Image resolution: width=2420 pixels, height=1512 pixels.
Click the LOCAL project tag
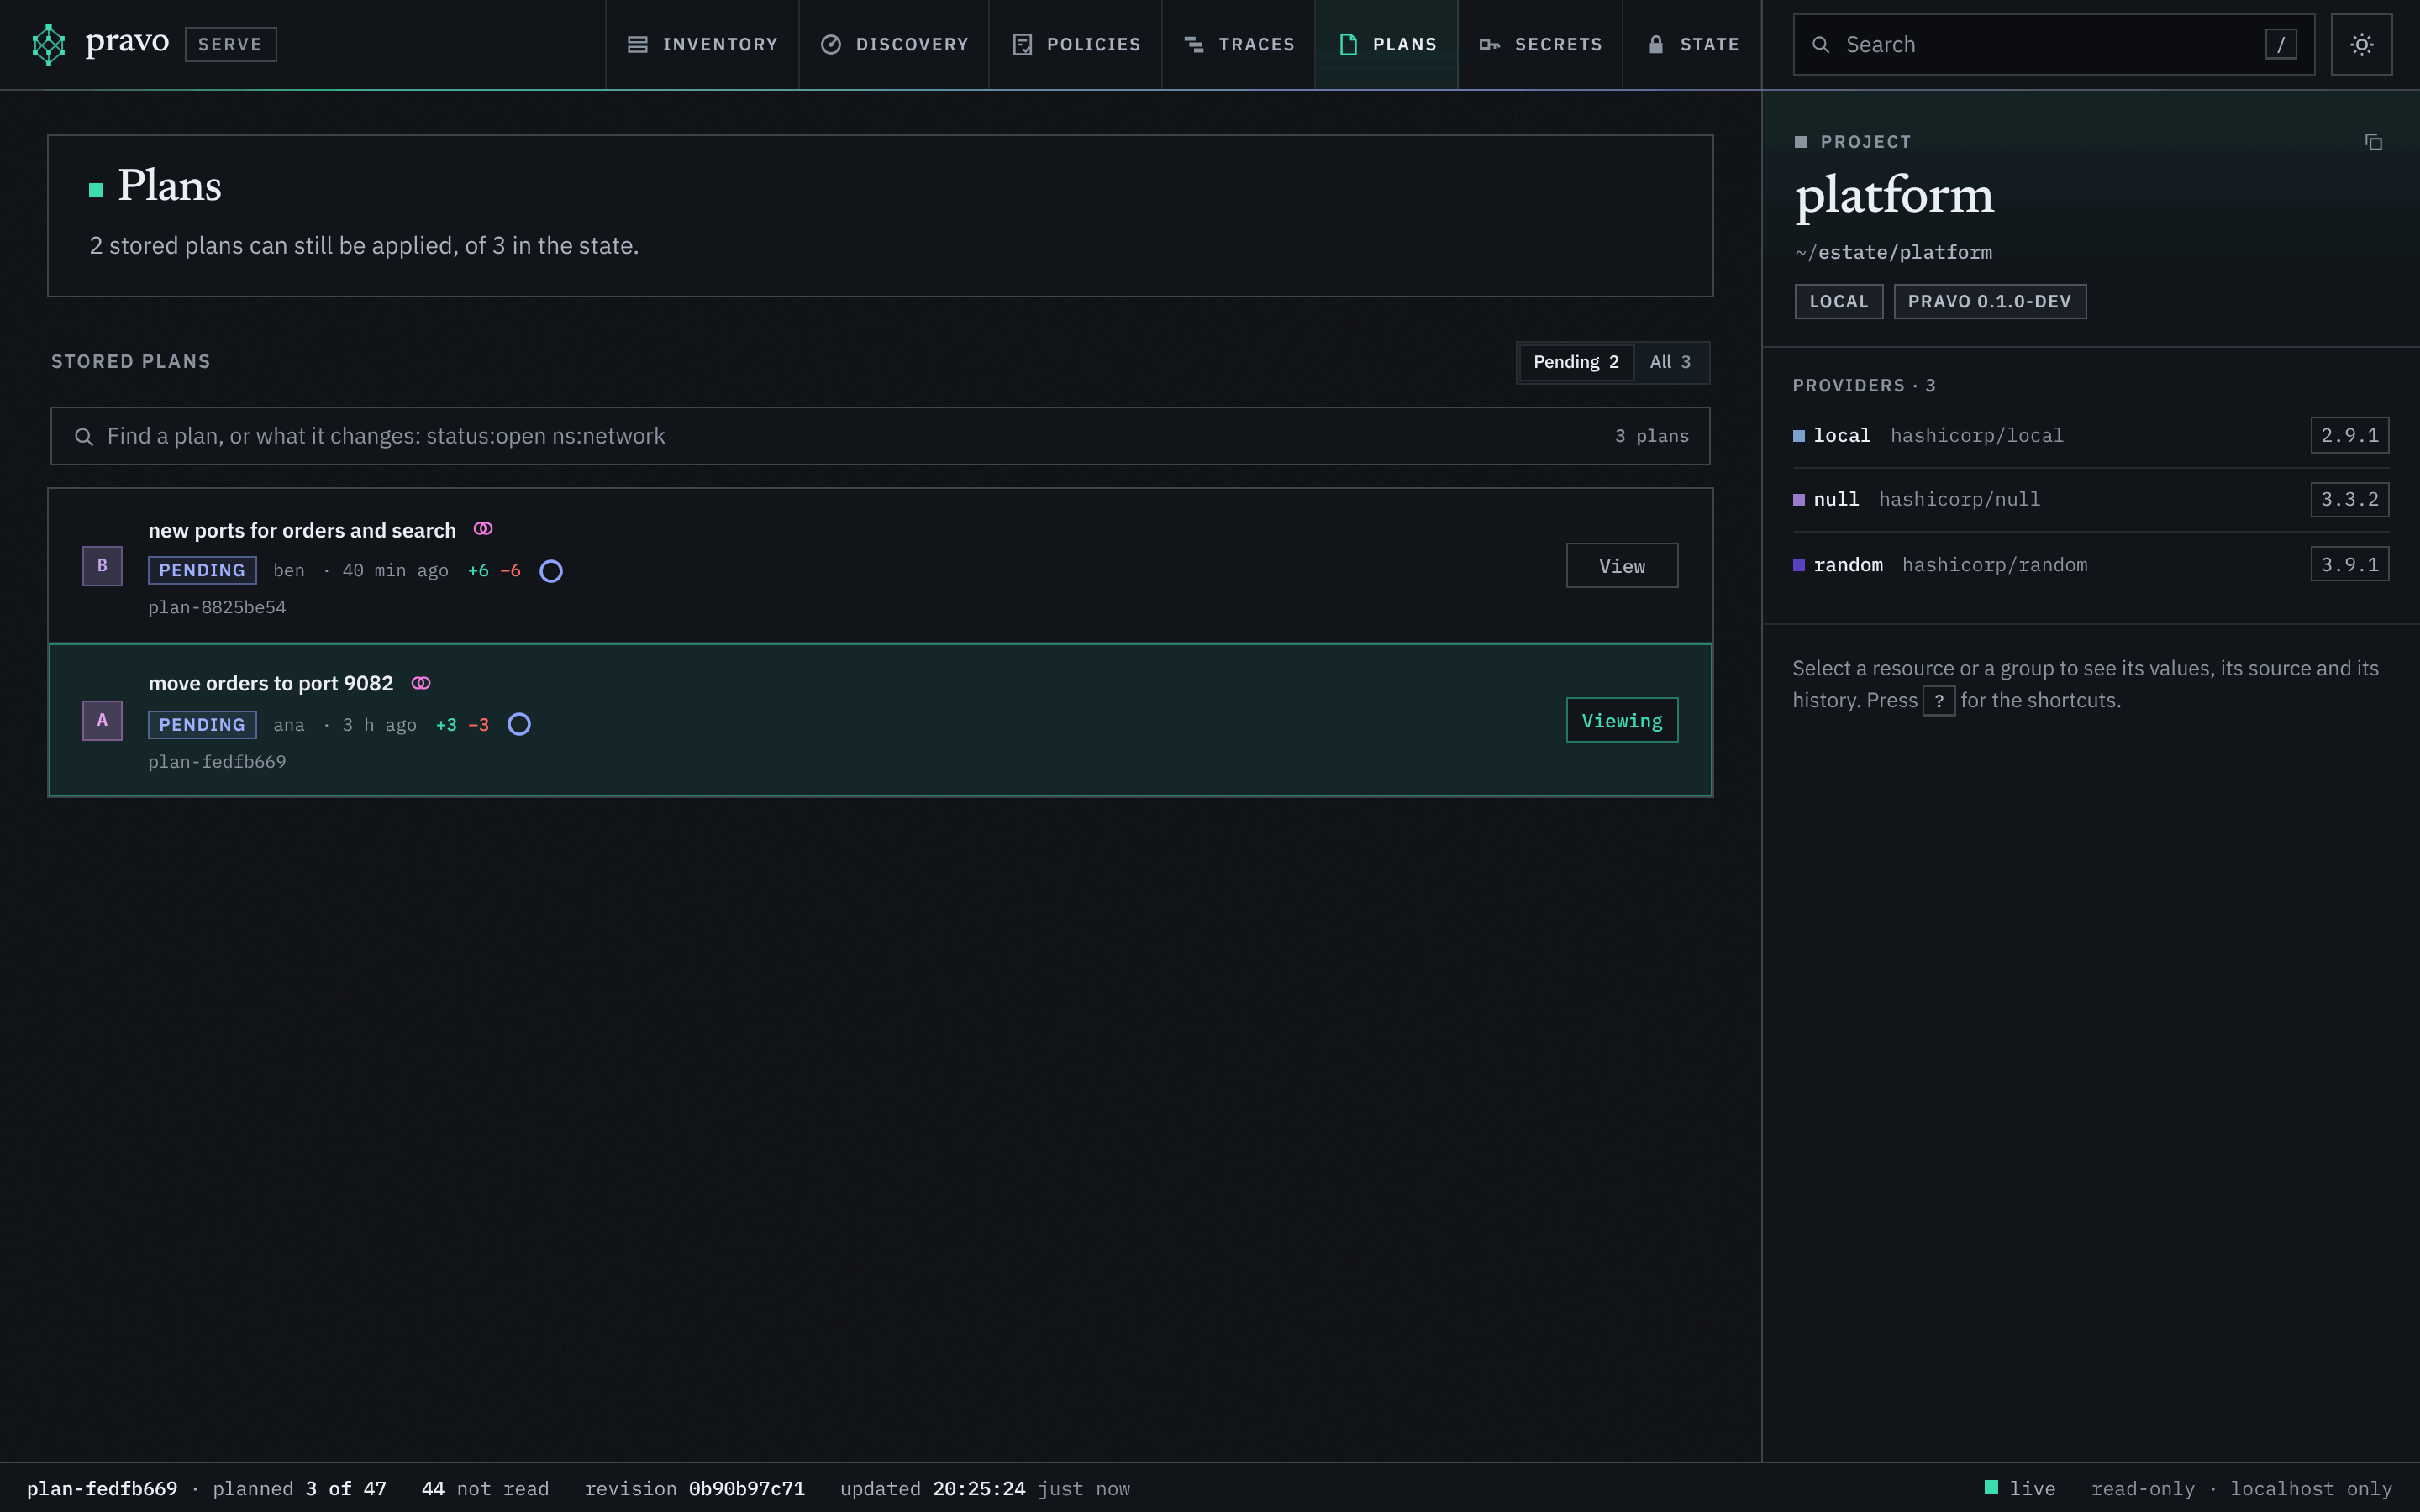1838,301
